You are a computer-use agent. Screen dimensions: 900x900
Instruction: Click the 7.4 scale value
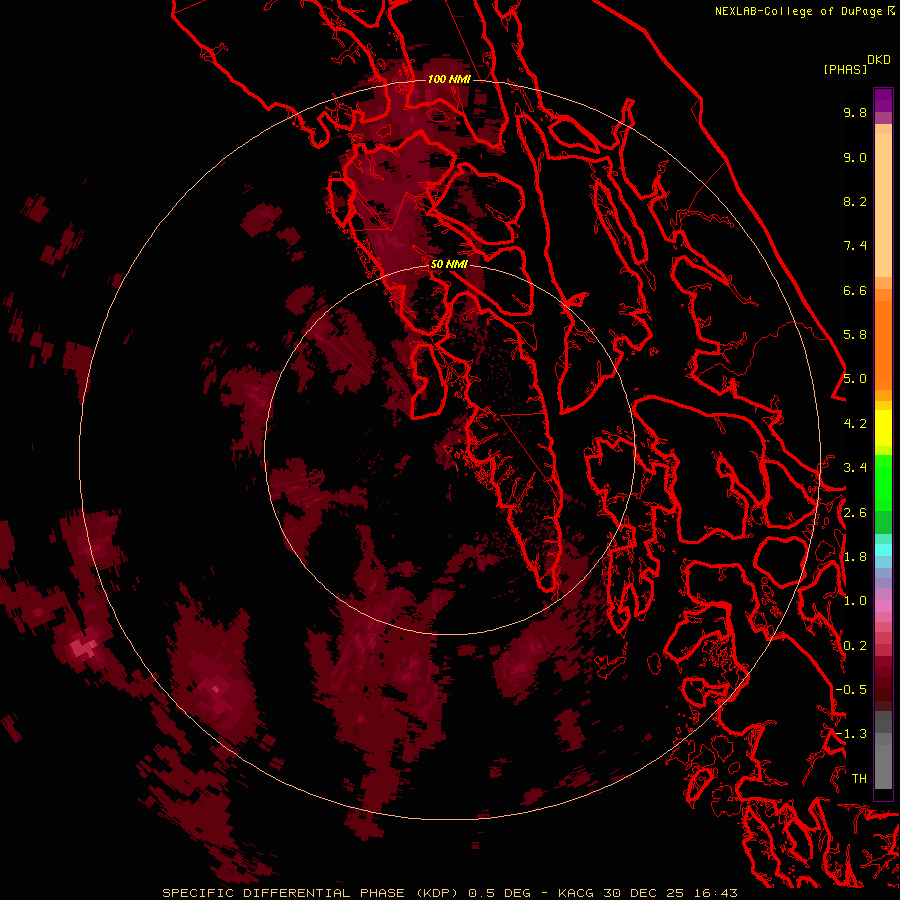point(855,246)
